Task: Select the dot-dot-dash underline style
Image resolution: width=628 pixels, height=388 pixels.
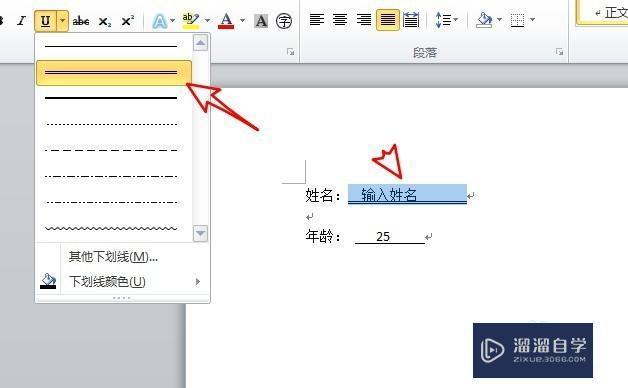Action: click(x=111, y=203)
